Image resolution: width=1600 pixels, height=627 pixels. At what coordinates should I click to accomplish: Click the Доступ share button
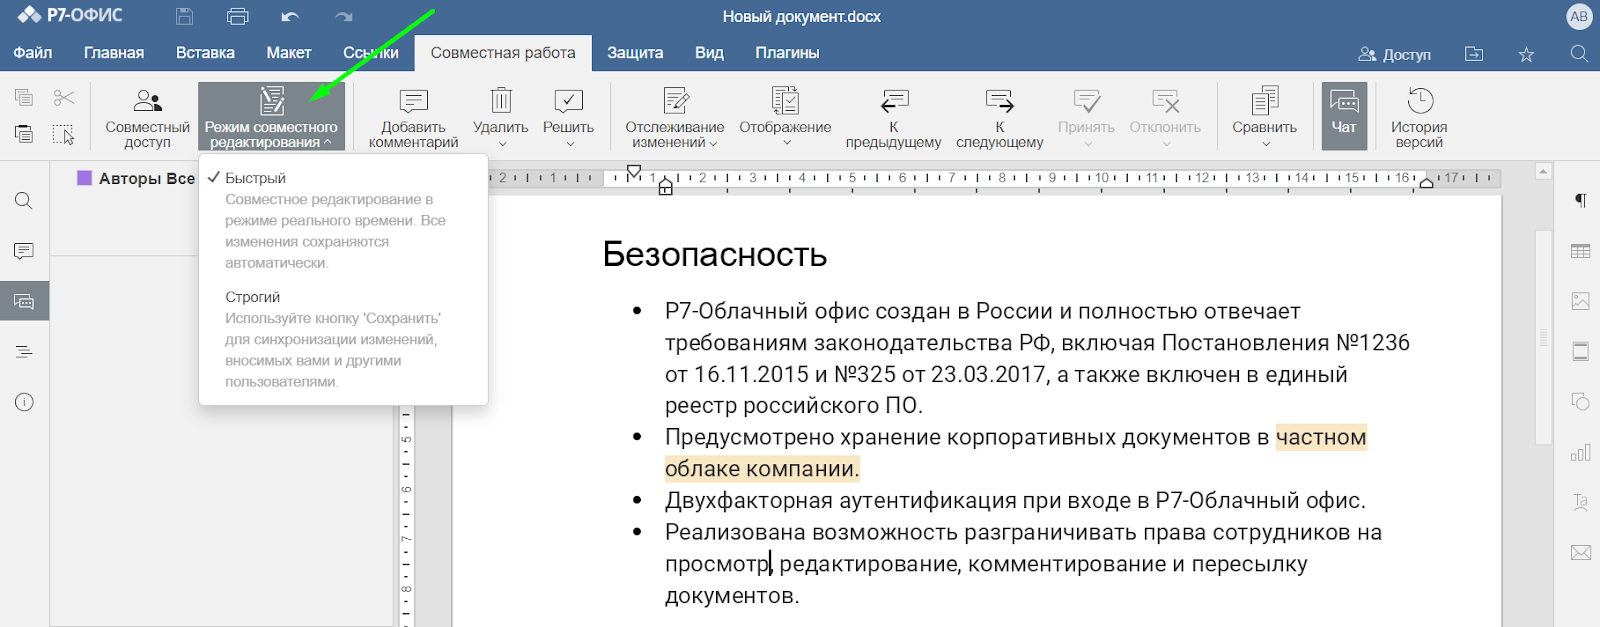click(x=1394, y=54)
